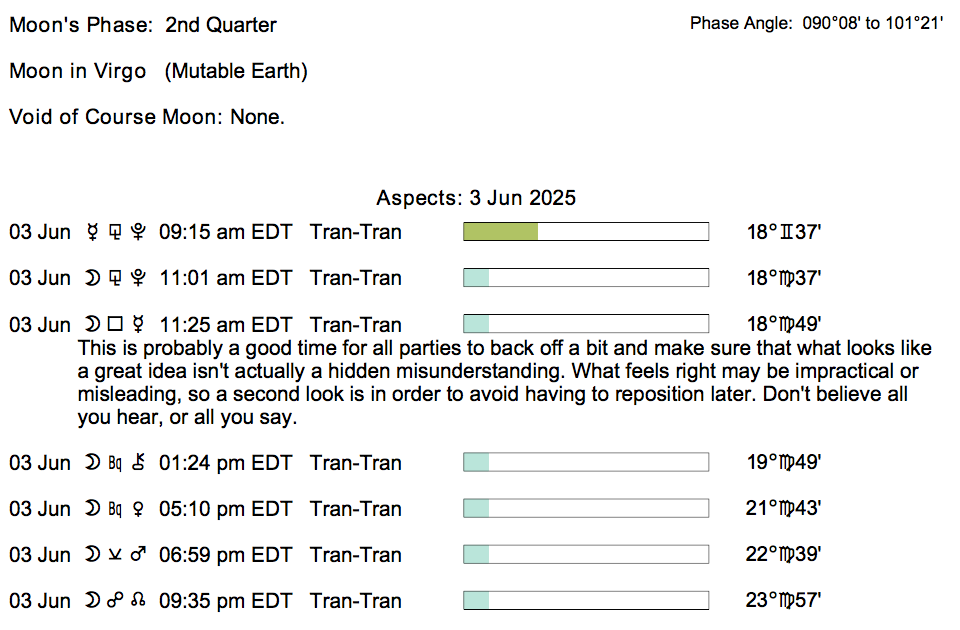Screen dimensions: 960x630
Task: Click the Mars glyph in the 06:59 pm row
Action: point(139,555)
